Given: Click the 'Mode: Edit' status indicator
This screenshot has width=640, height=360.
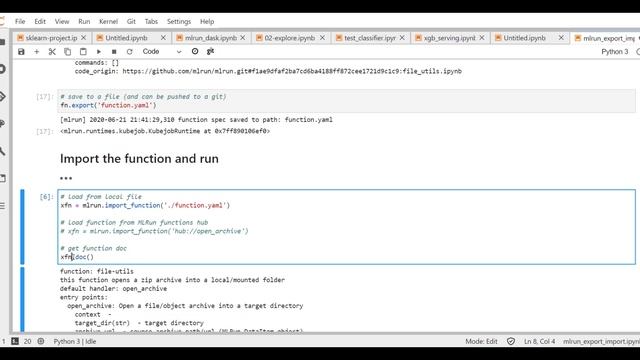Looking at the screenshot, I should pos(481,341).
